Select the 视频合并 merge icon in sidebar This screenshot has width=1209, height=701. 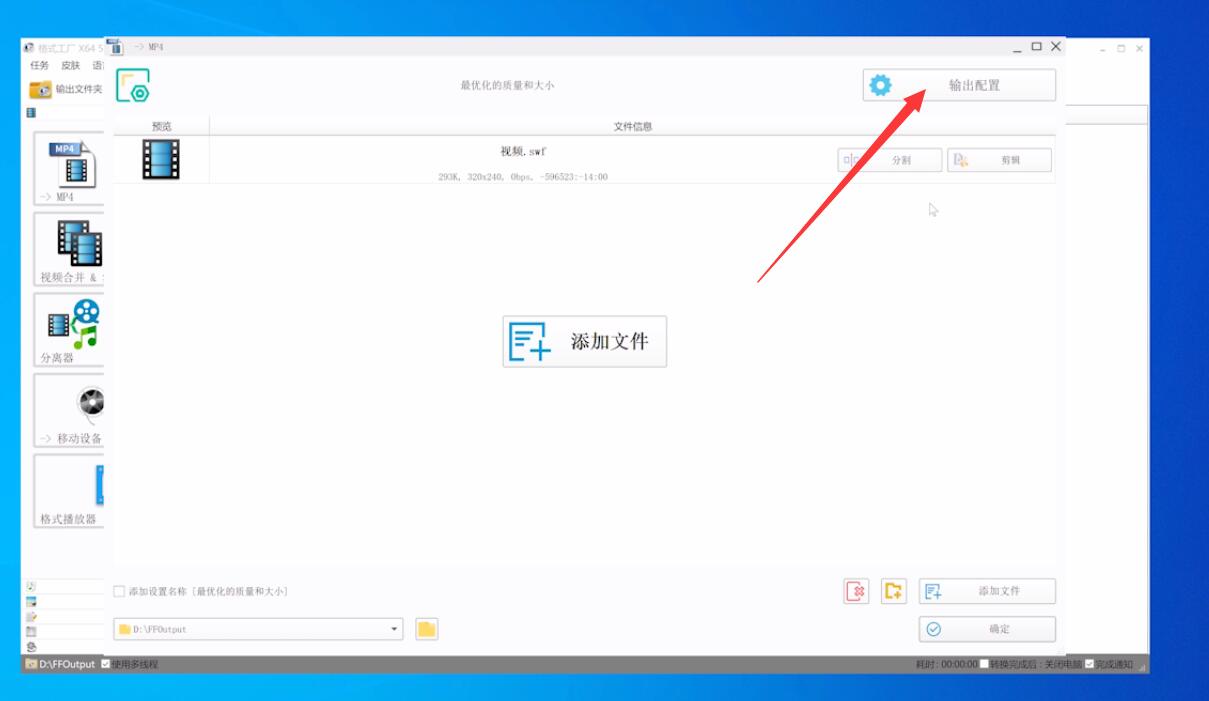[70, 249]
